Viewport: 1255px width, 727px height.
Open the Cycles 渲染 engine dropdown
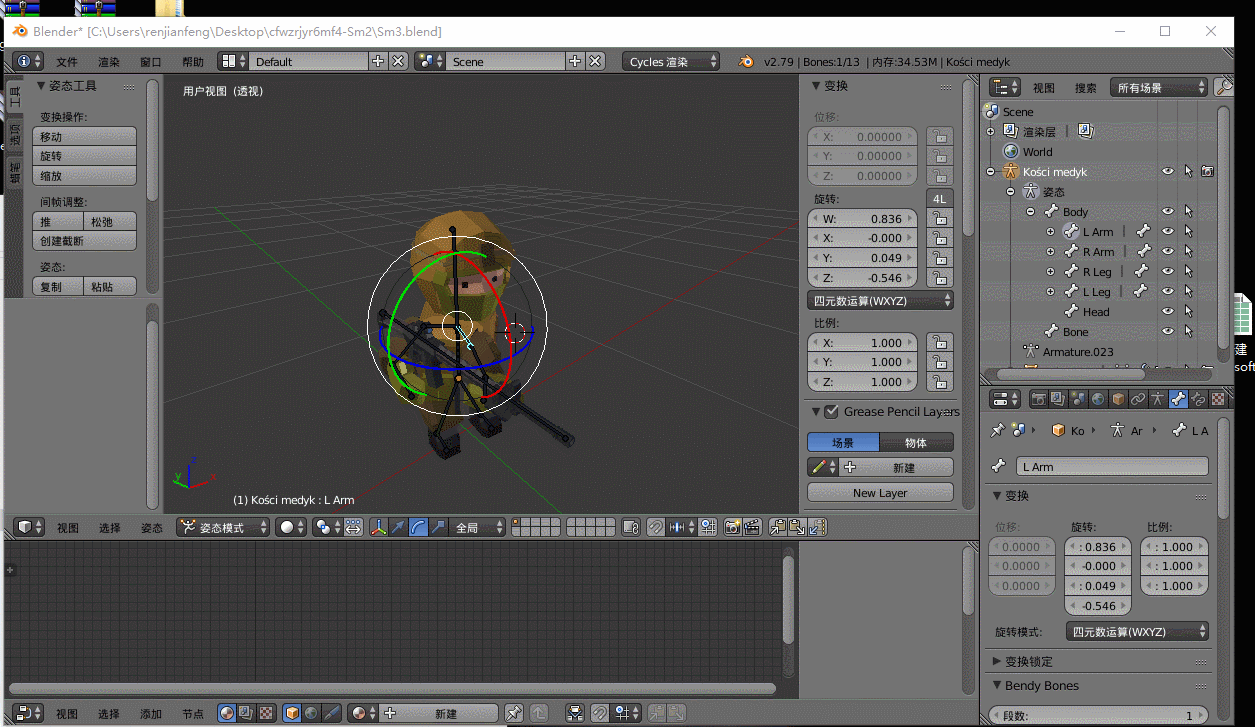pyautogui.click(x=670, y=62)
